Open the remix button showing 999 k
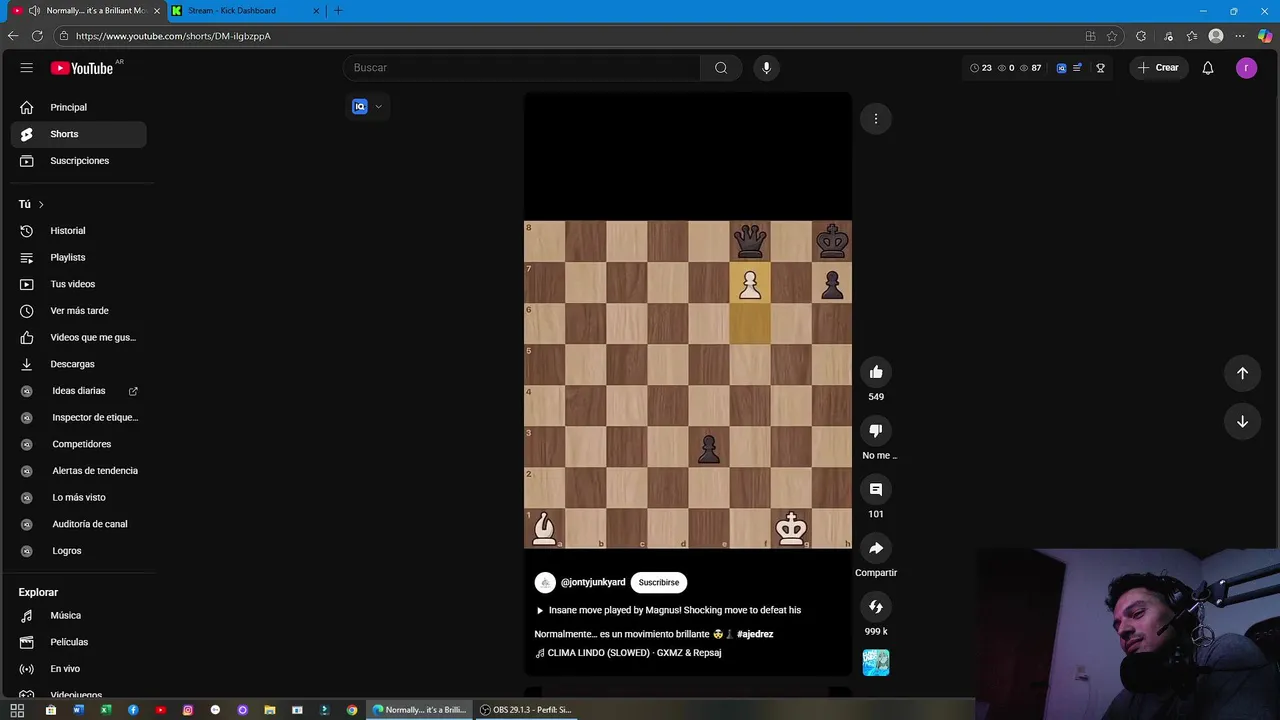 [x=876, y=607]
